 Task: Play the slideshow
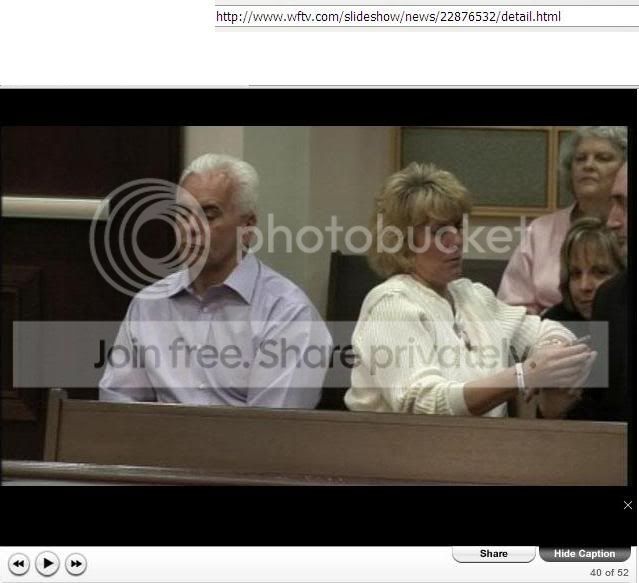(47, 564)
